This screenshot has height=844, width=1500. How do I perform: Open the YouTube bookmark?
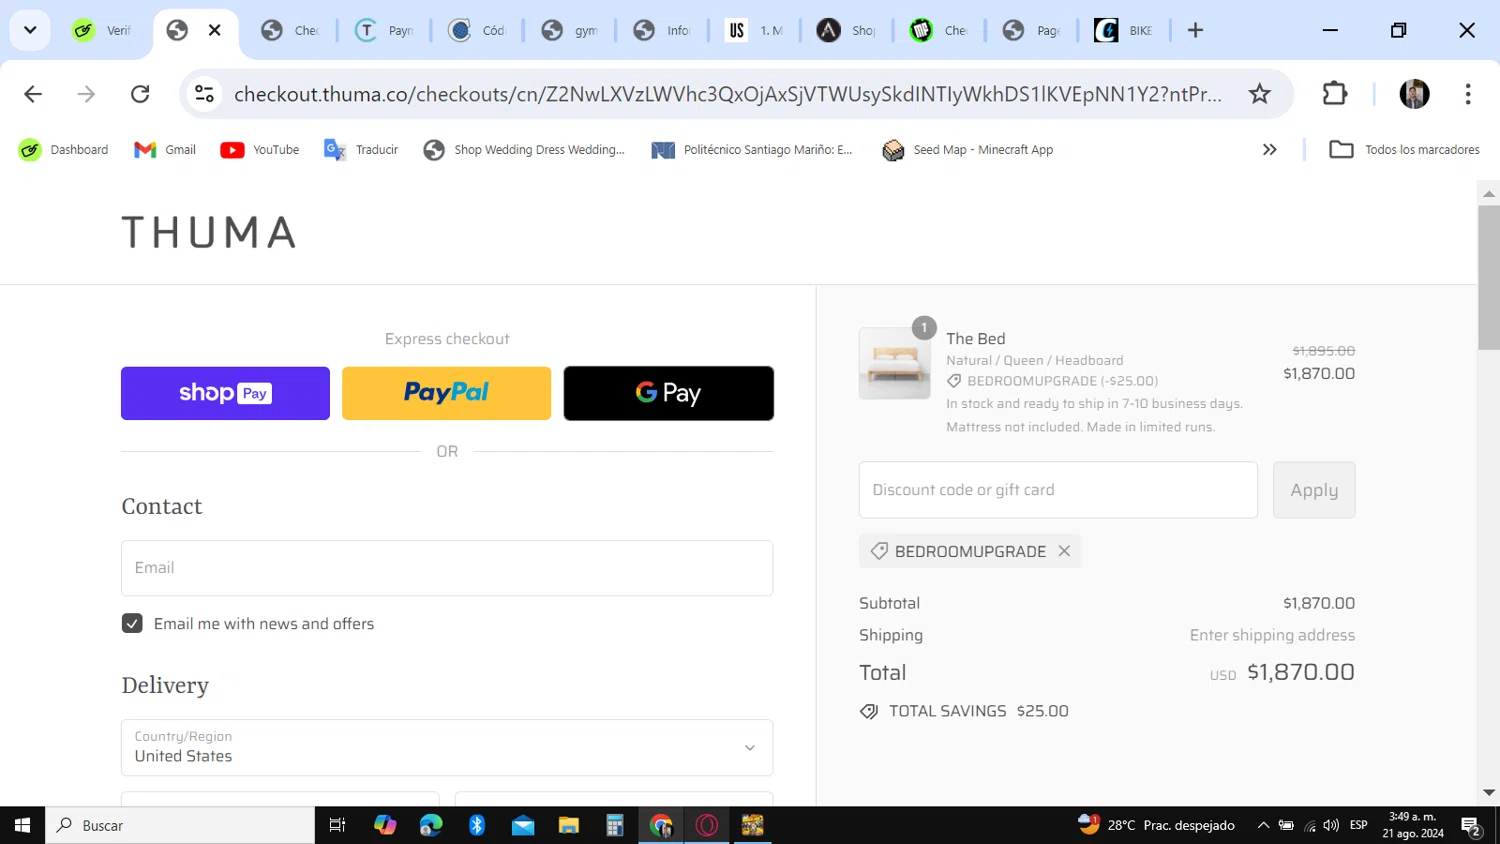click(x=260, y=150)
